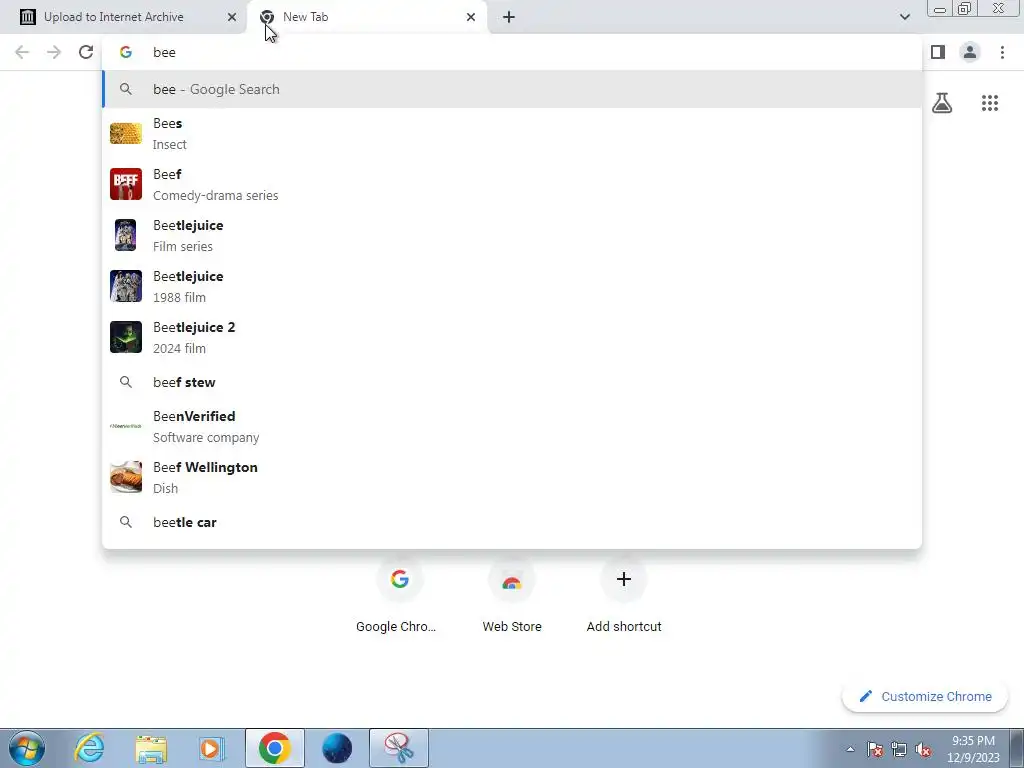Click the Customize Chrome button
Viewport: 1024px width, 768px height.
(x=925, y=697)
